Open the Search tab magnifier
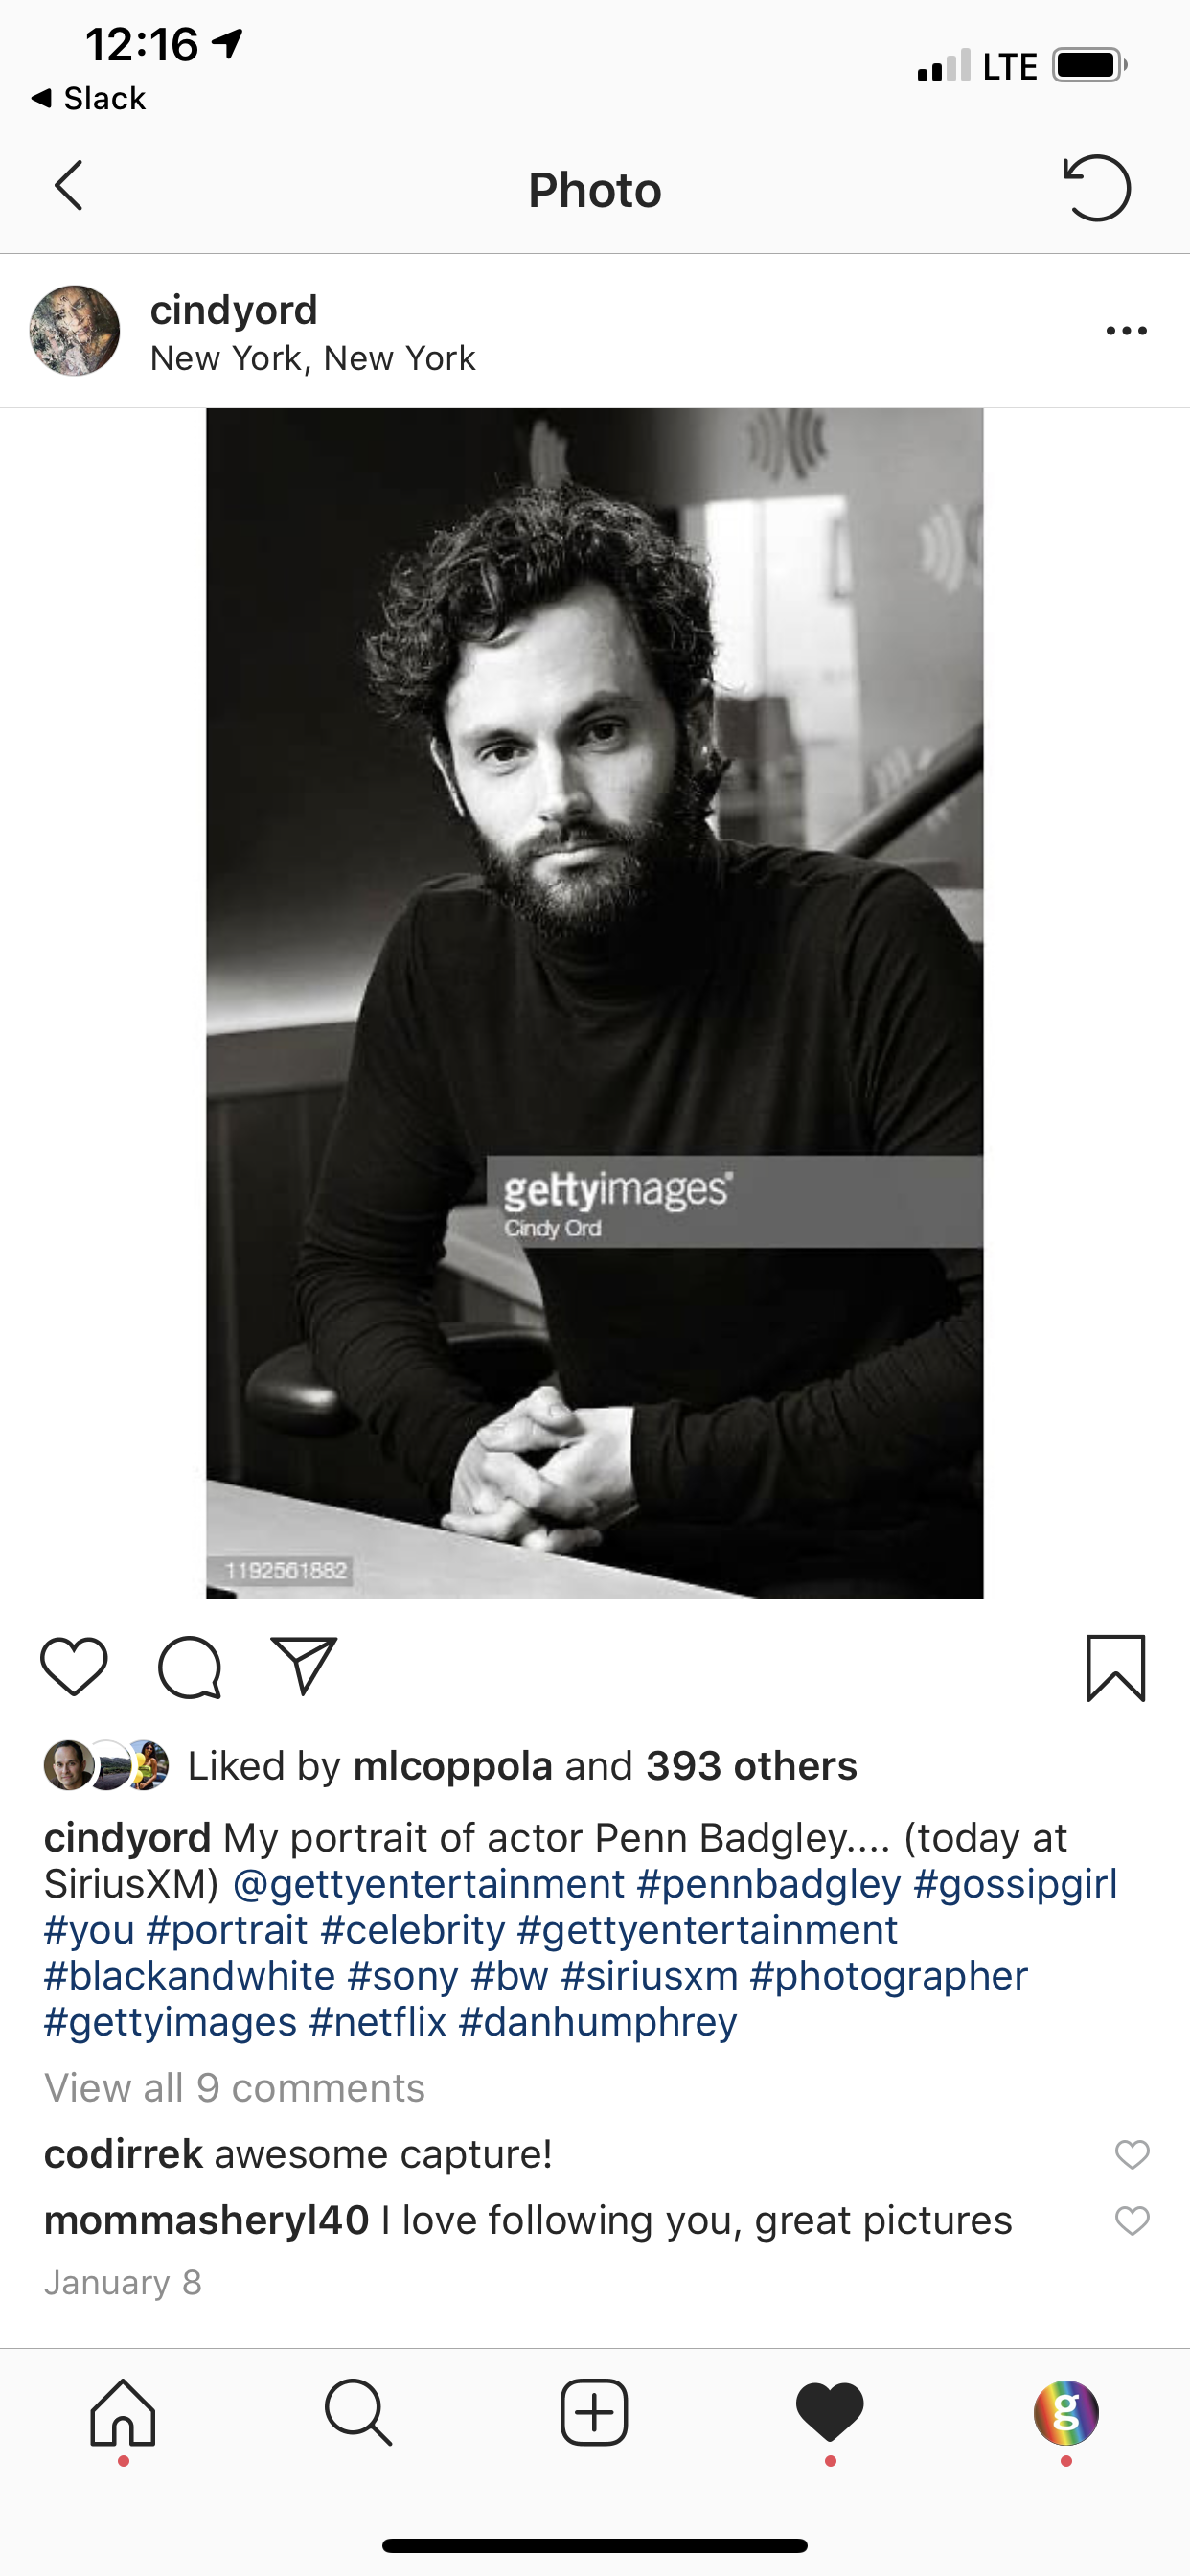 pyautogui.click(x=358, y=2413)
